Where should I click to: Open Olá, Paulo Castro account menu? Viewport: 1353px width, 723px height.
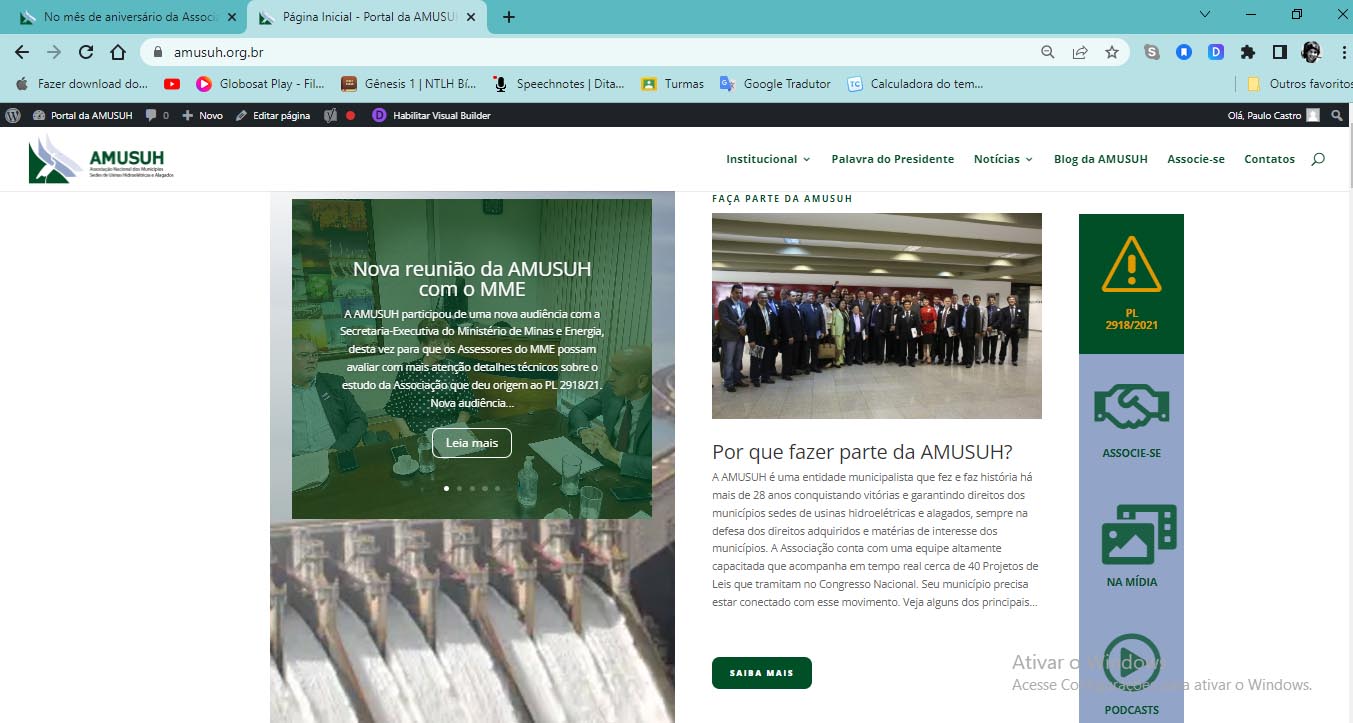[x=1273, y=115]
